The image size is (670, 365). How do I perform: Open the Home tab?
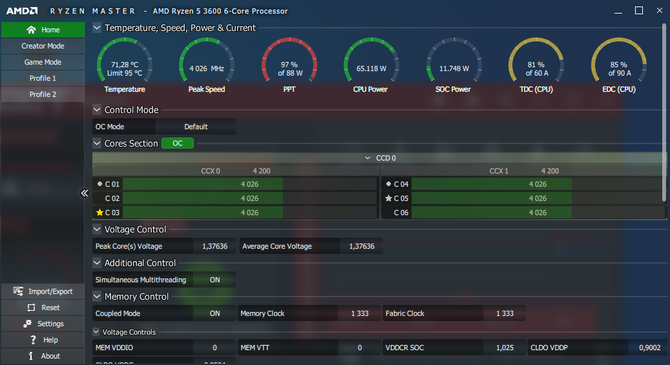pos(43,29)
